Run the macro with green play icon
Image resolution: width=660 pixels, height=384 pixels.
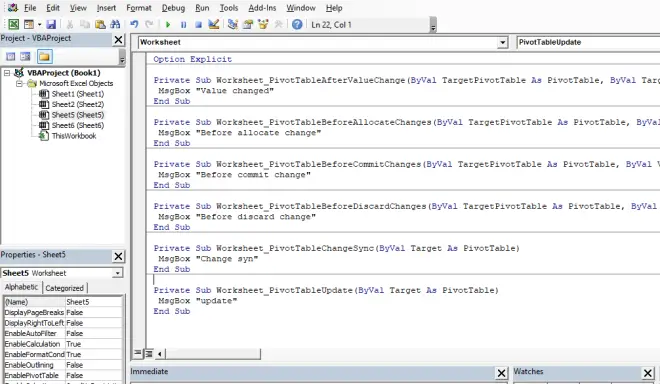click(168, 24)
